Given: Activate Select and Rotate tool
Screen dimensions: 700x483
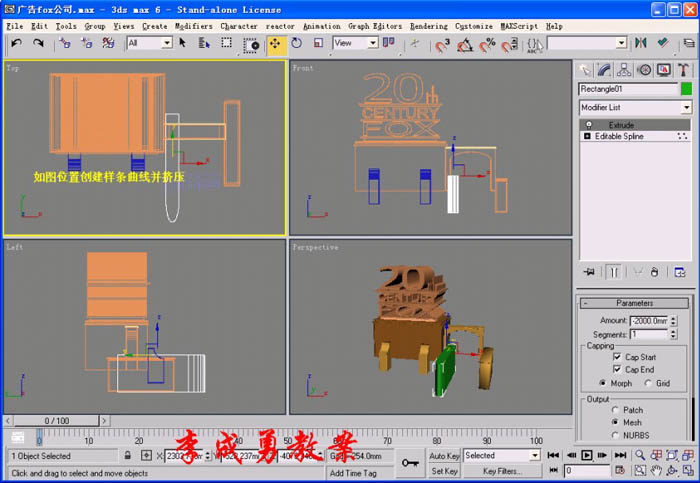Looking at the screenshot, I should [296, 43].
